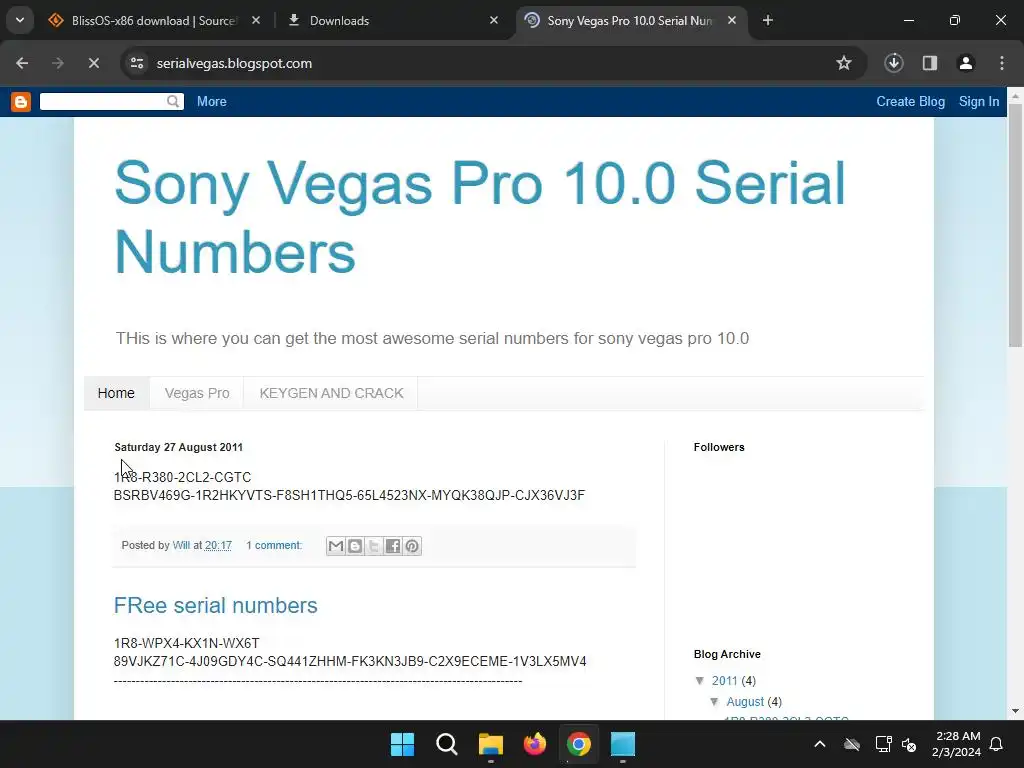Screen dimensions: 1024x768
Task: Click the Blogger search input field
Action: pos(103,101)
